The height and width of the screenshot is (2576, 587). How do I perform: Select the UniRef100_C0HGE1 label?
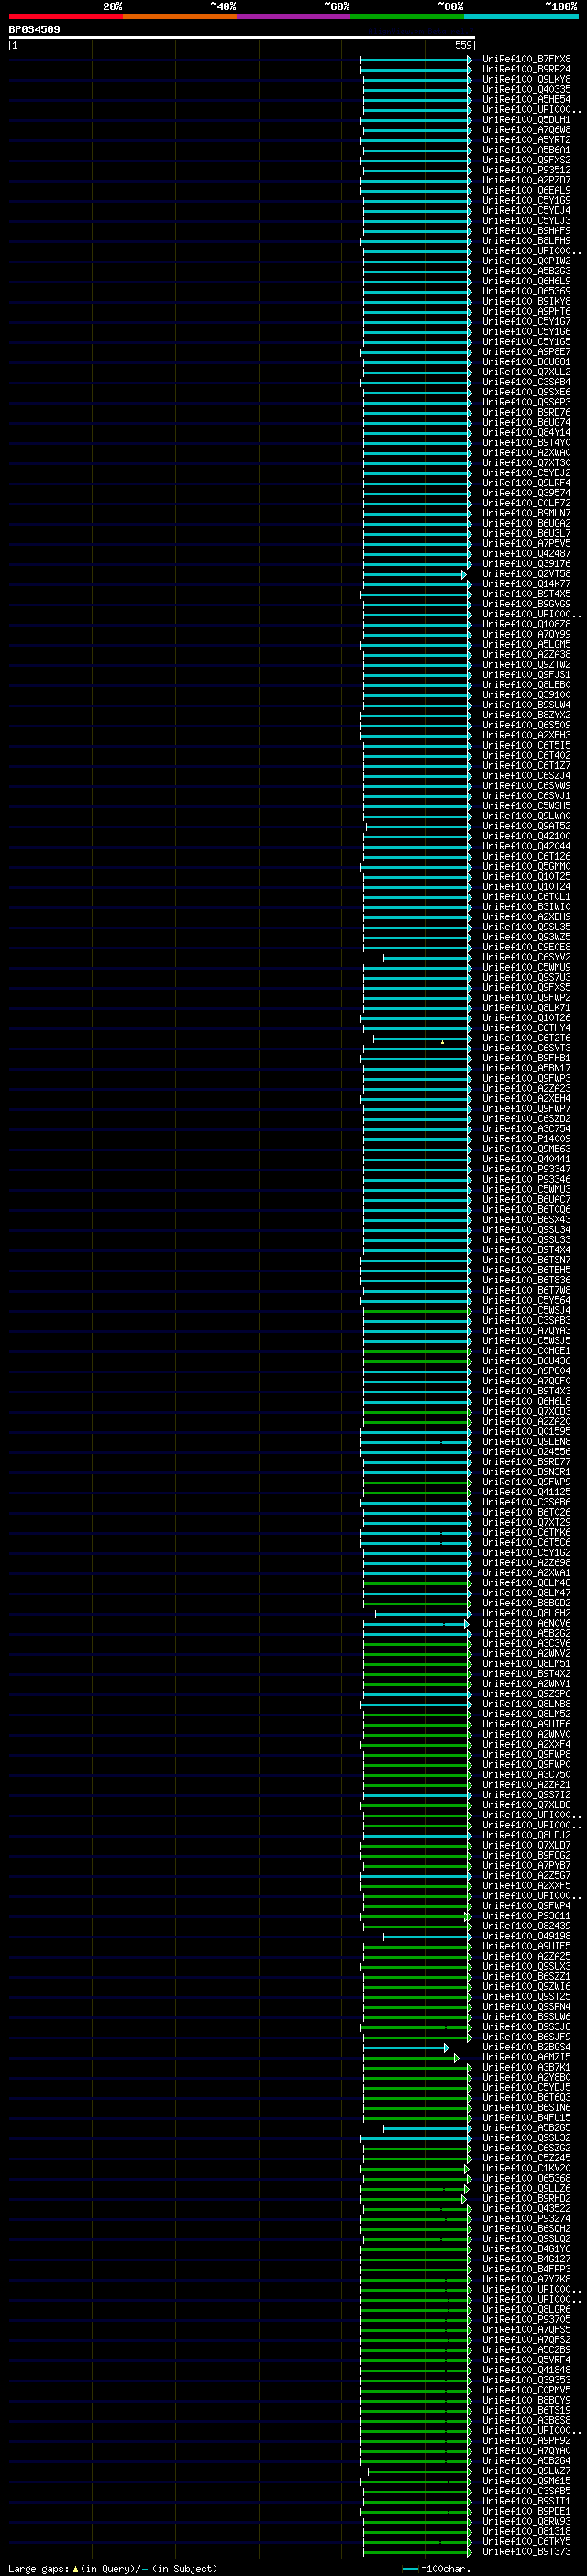point(527,1350)
